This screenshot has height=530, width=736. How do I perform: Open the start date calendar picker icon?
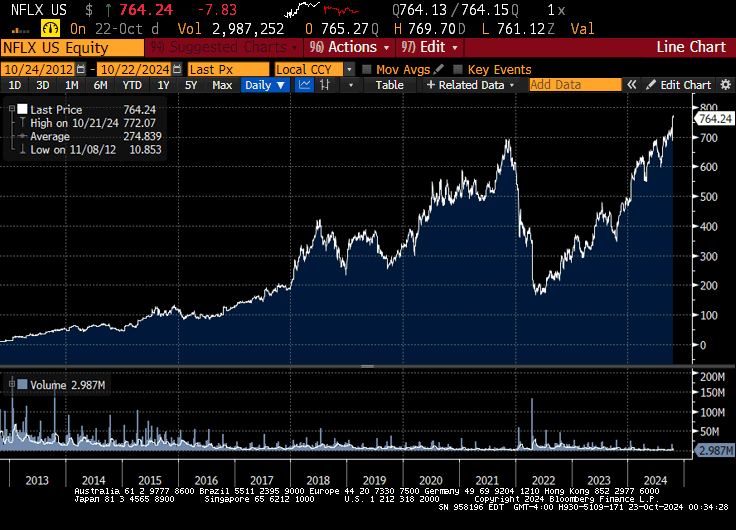[81, 69]
